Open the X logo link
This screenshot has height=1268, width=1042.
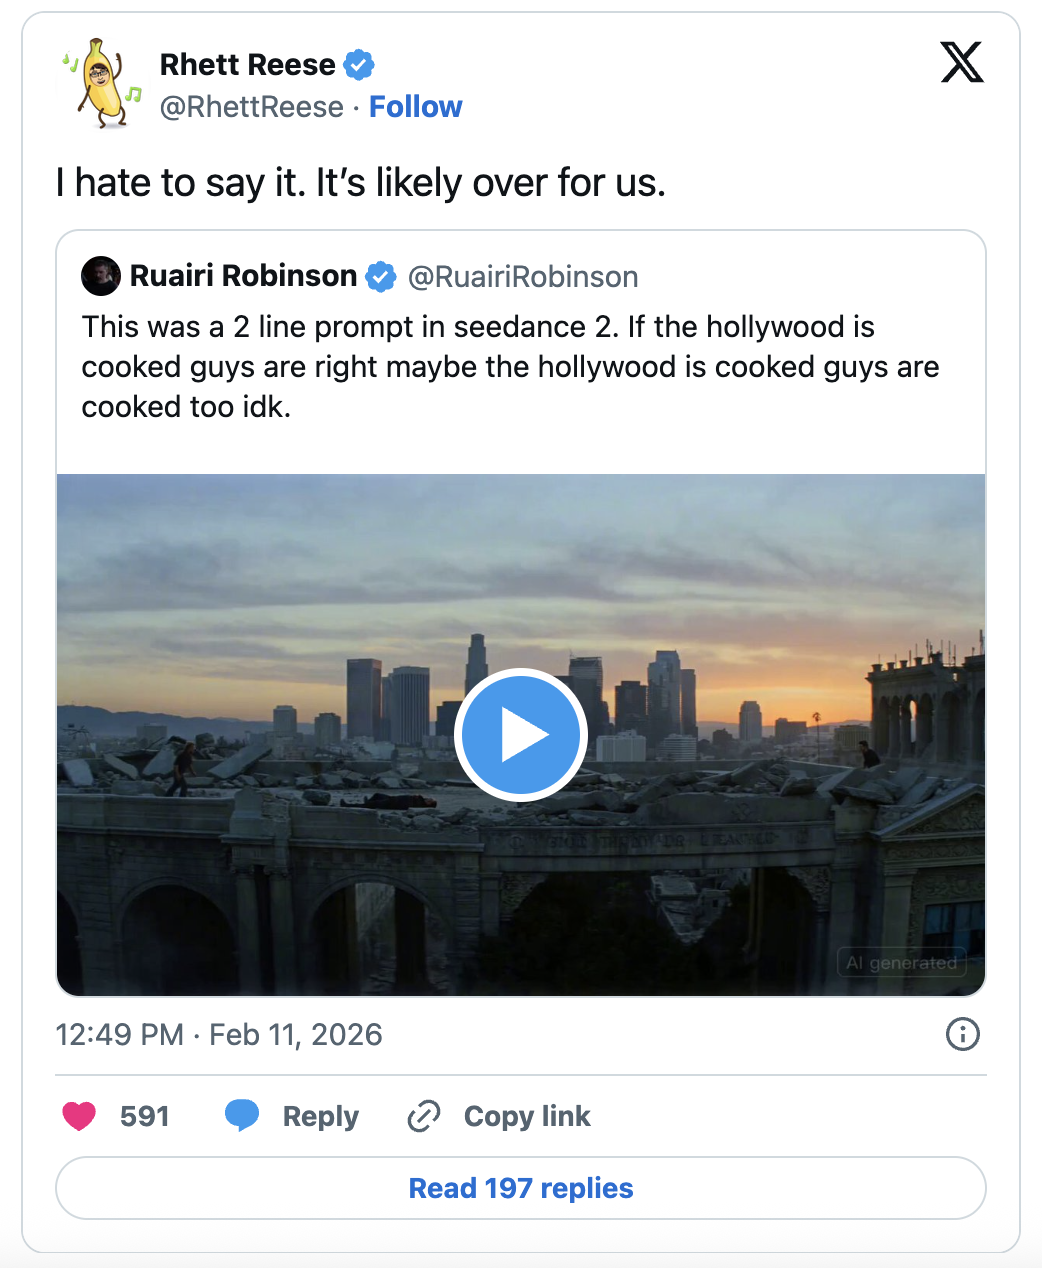click(x=962, y=62)
